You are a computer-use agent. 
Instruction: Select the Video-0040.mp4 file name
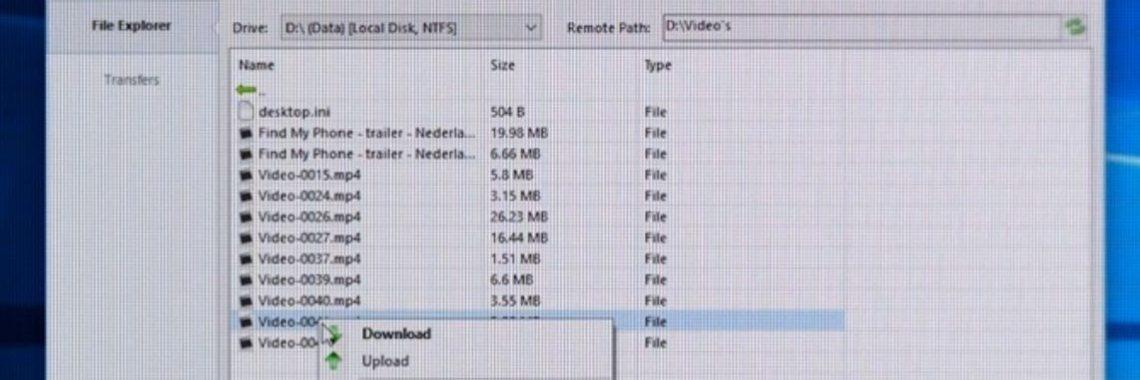coord(310,301)
